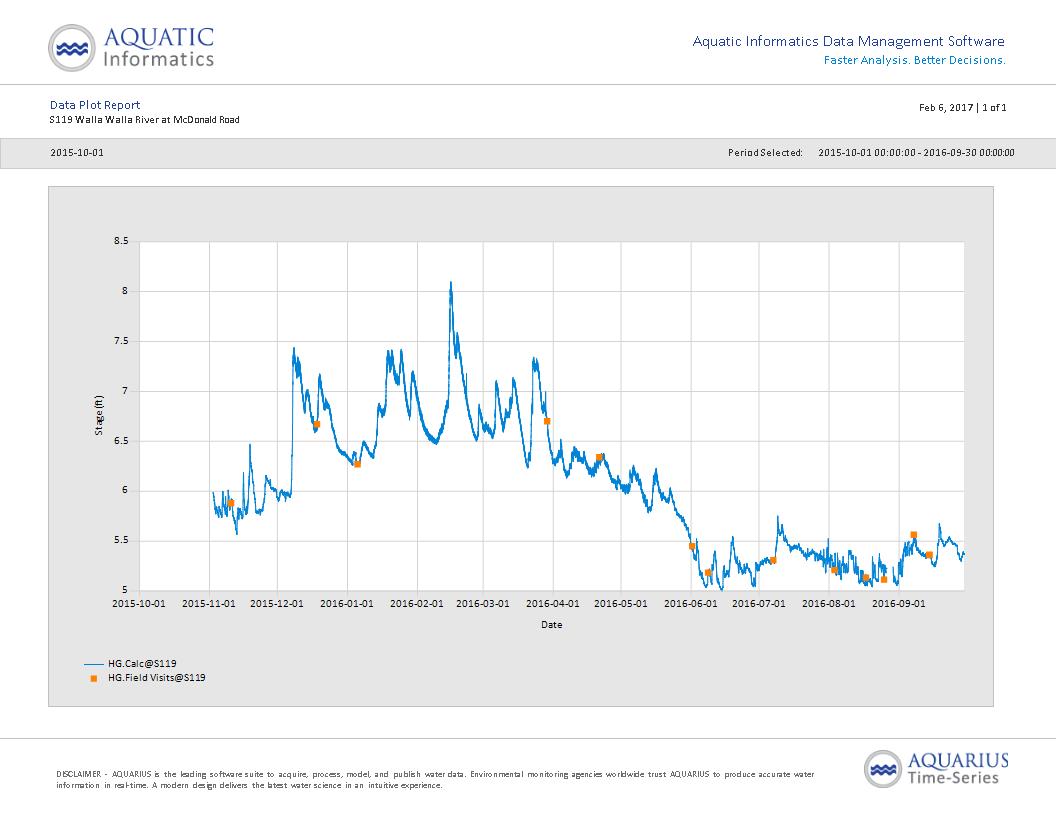Screen dimensions: 1056x816
Task: Click the y-axis value "5.5"
Action: click(x=121, y=541)
